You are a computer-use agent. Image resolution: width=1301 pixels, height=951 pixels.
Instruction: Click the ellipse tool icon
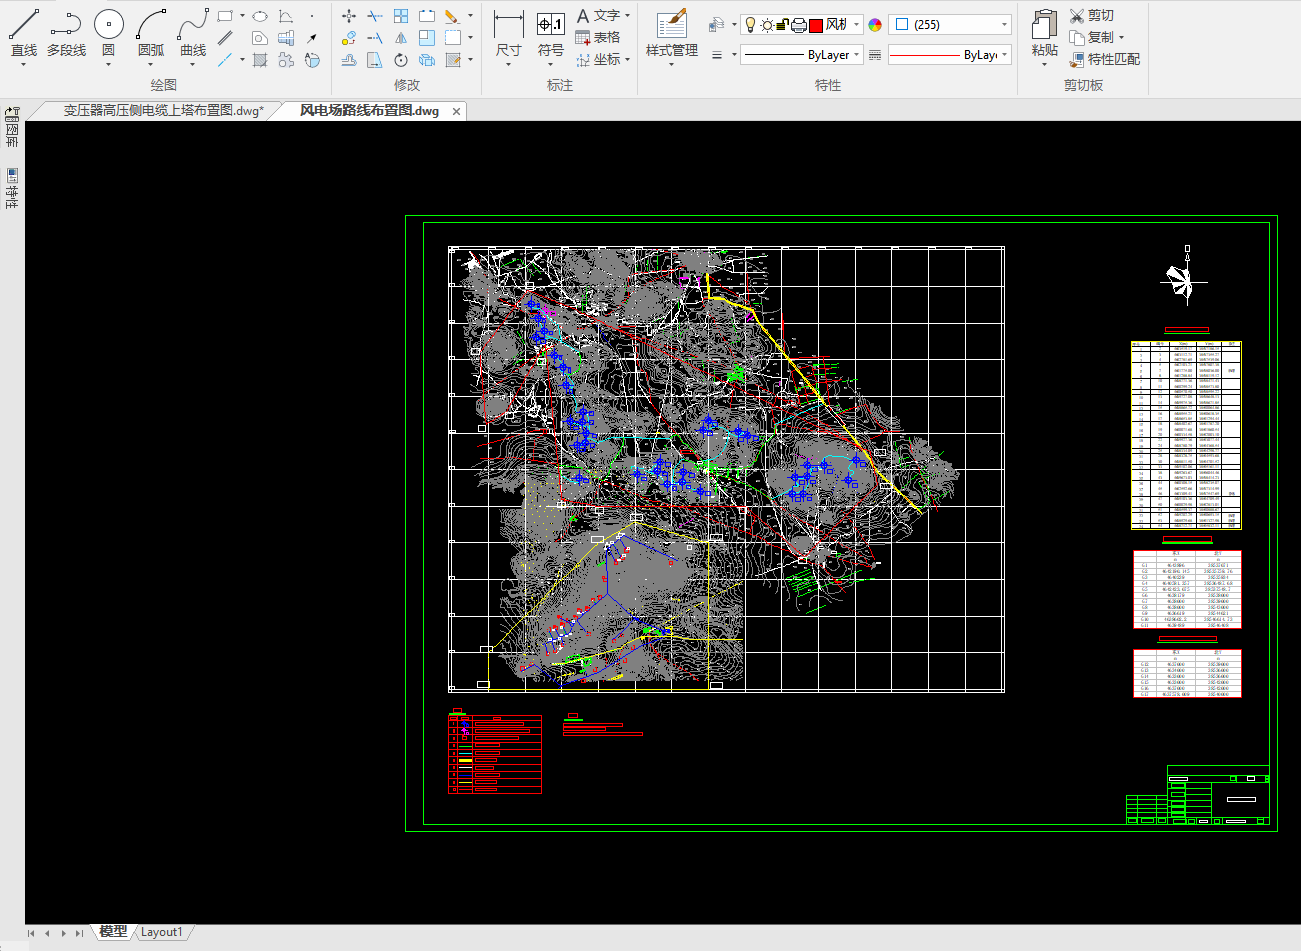pyautogui.click(x=260, y=16)
